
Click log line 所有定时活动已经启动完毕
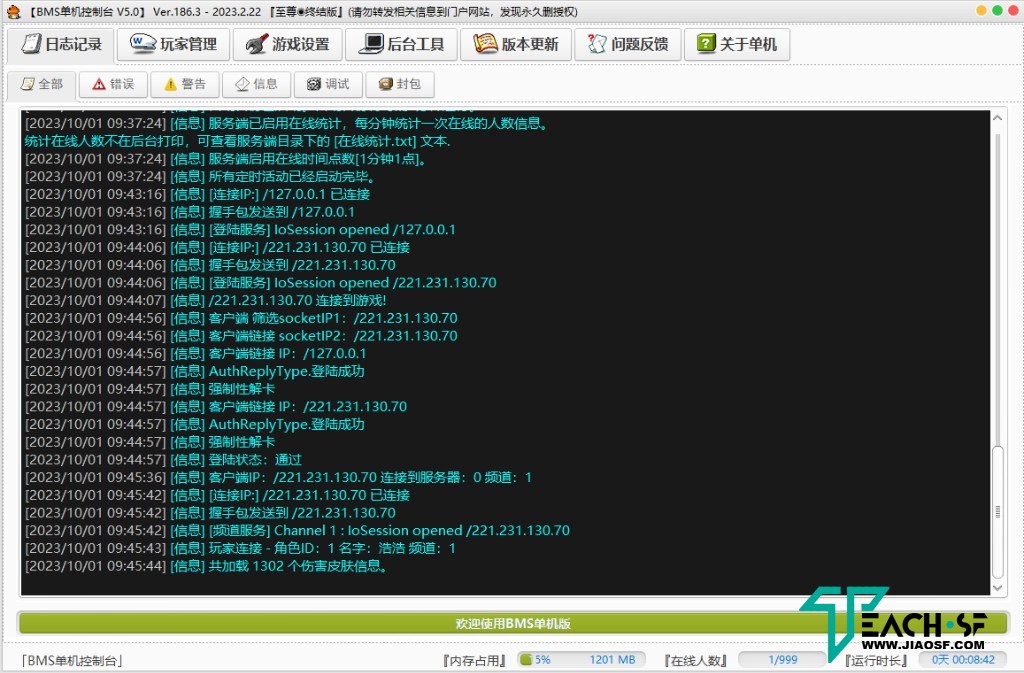[200, 176]
